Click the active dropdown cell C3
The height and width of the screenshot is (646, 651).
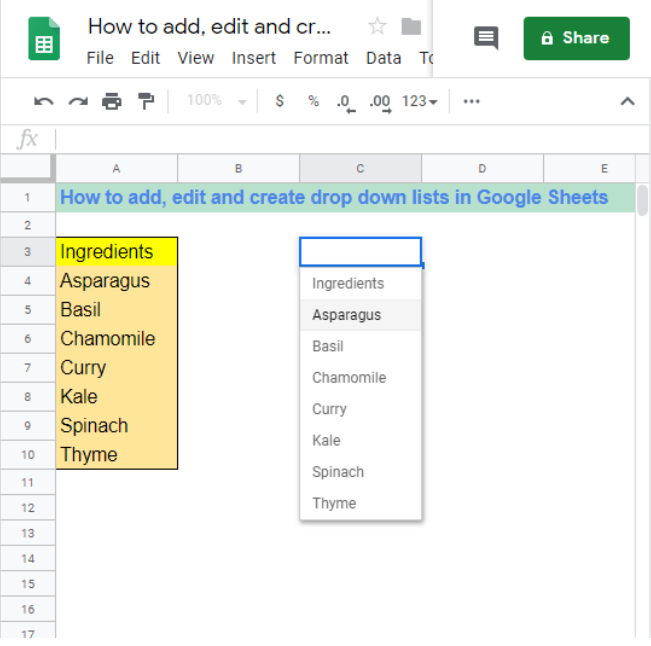click(x=360, y=252)
